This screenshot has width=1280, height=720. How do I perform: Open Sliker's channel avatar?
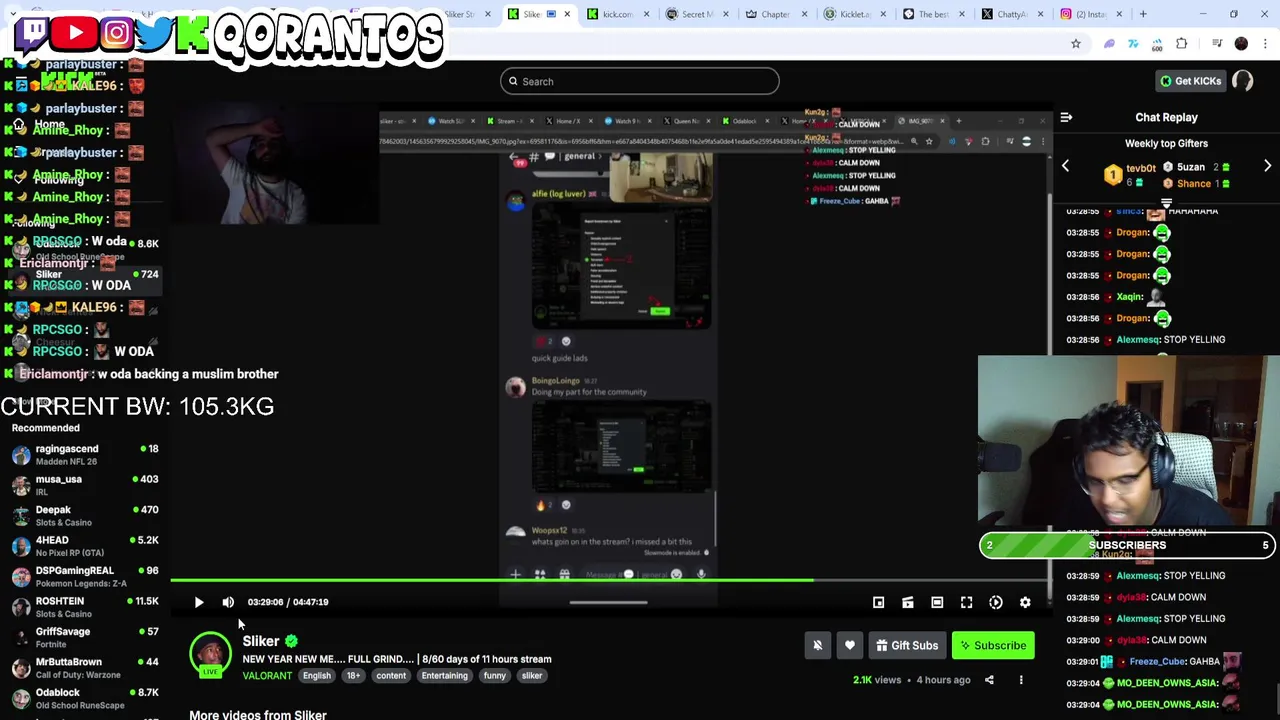click(210, 654)
